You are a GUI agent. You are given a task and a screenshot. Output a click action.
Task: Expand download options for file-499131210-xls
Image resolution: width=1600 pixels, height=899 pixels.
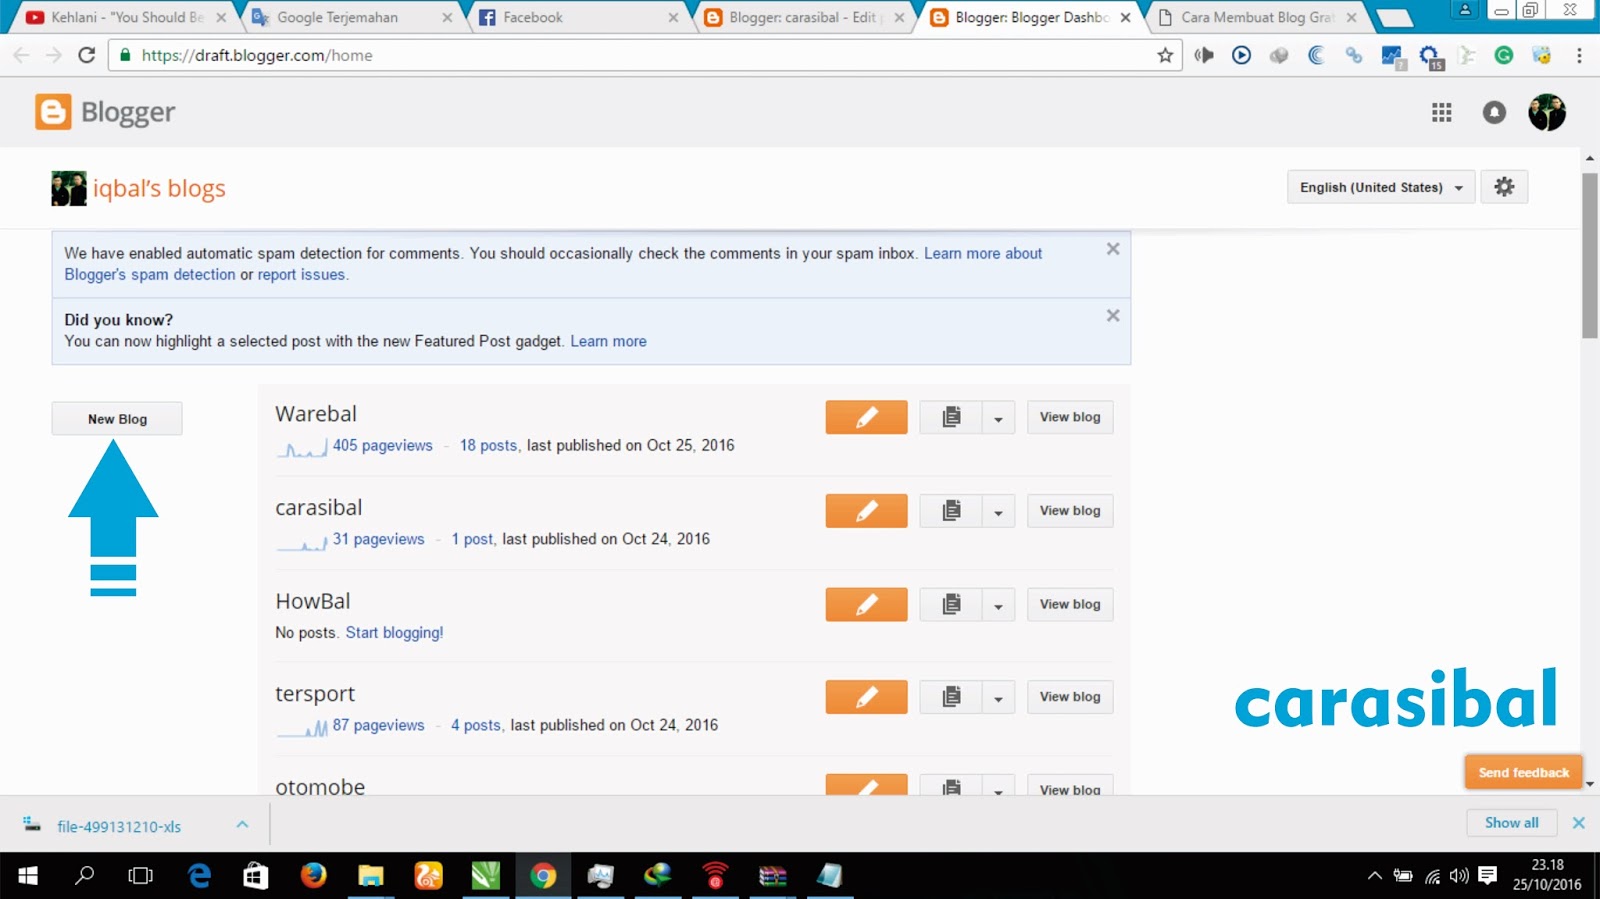[242, 824]
